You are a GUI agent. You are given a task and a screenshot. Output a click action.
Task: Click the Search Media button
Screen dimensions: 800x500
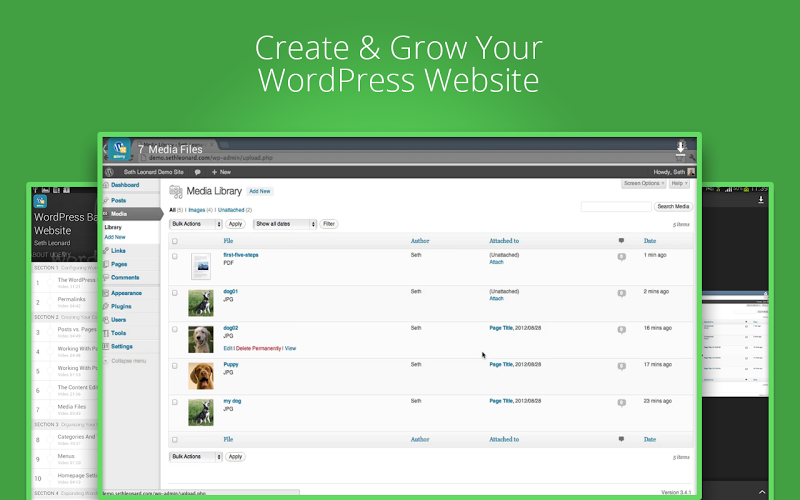click(673, 207)
